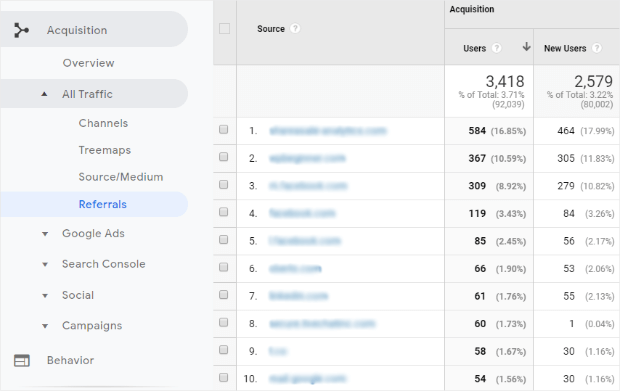Check the box for row 7
620x391 pixels.
point(223,295)
